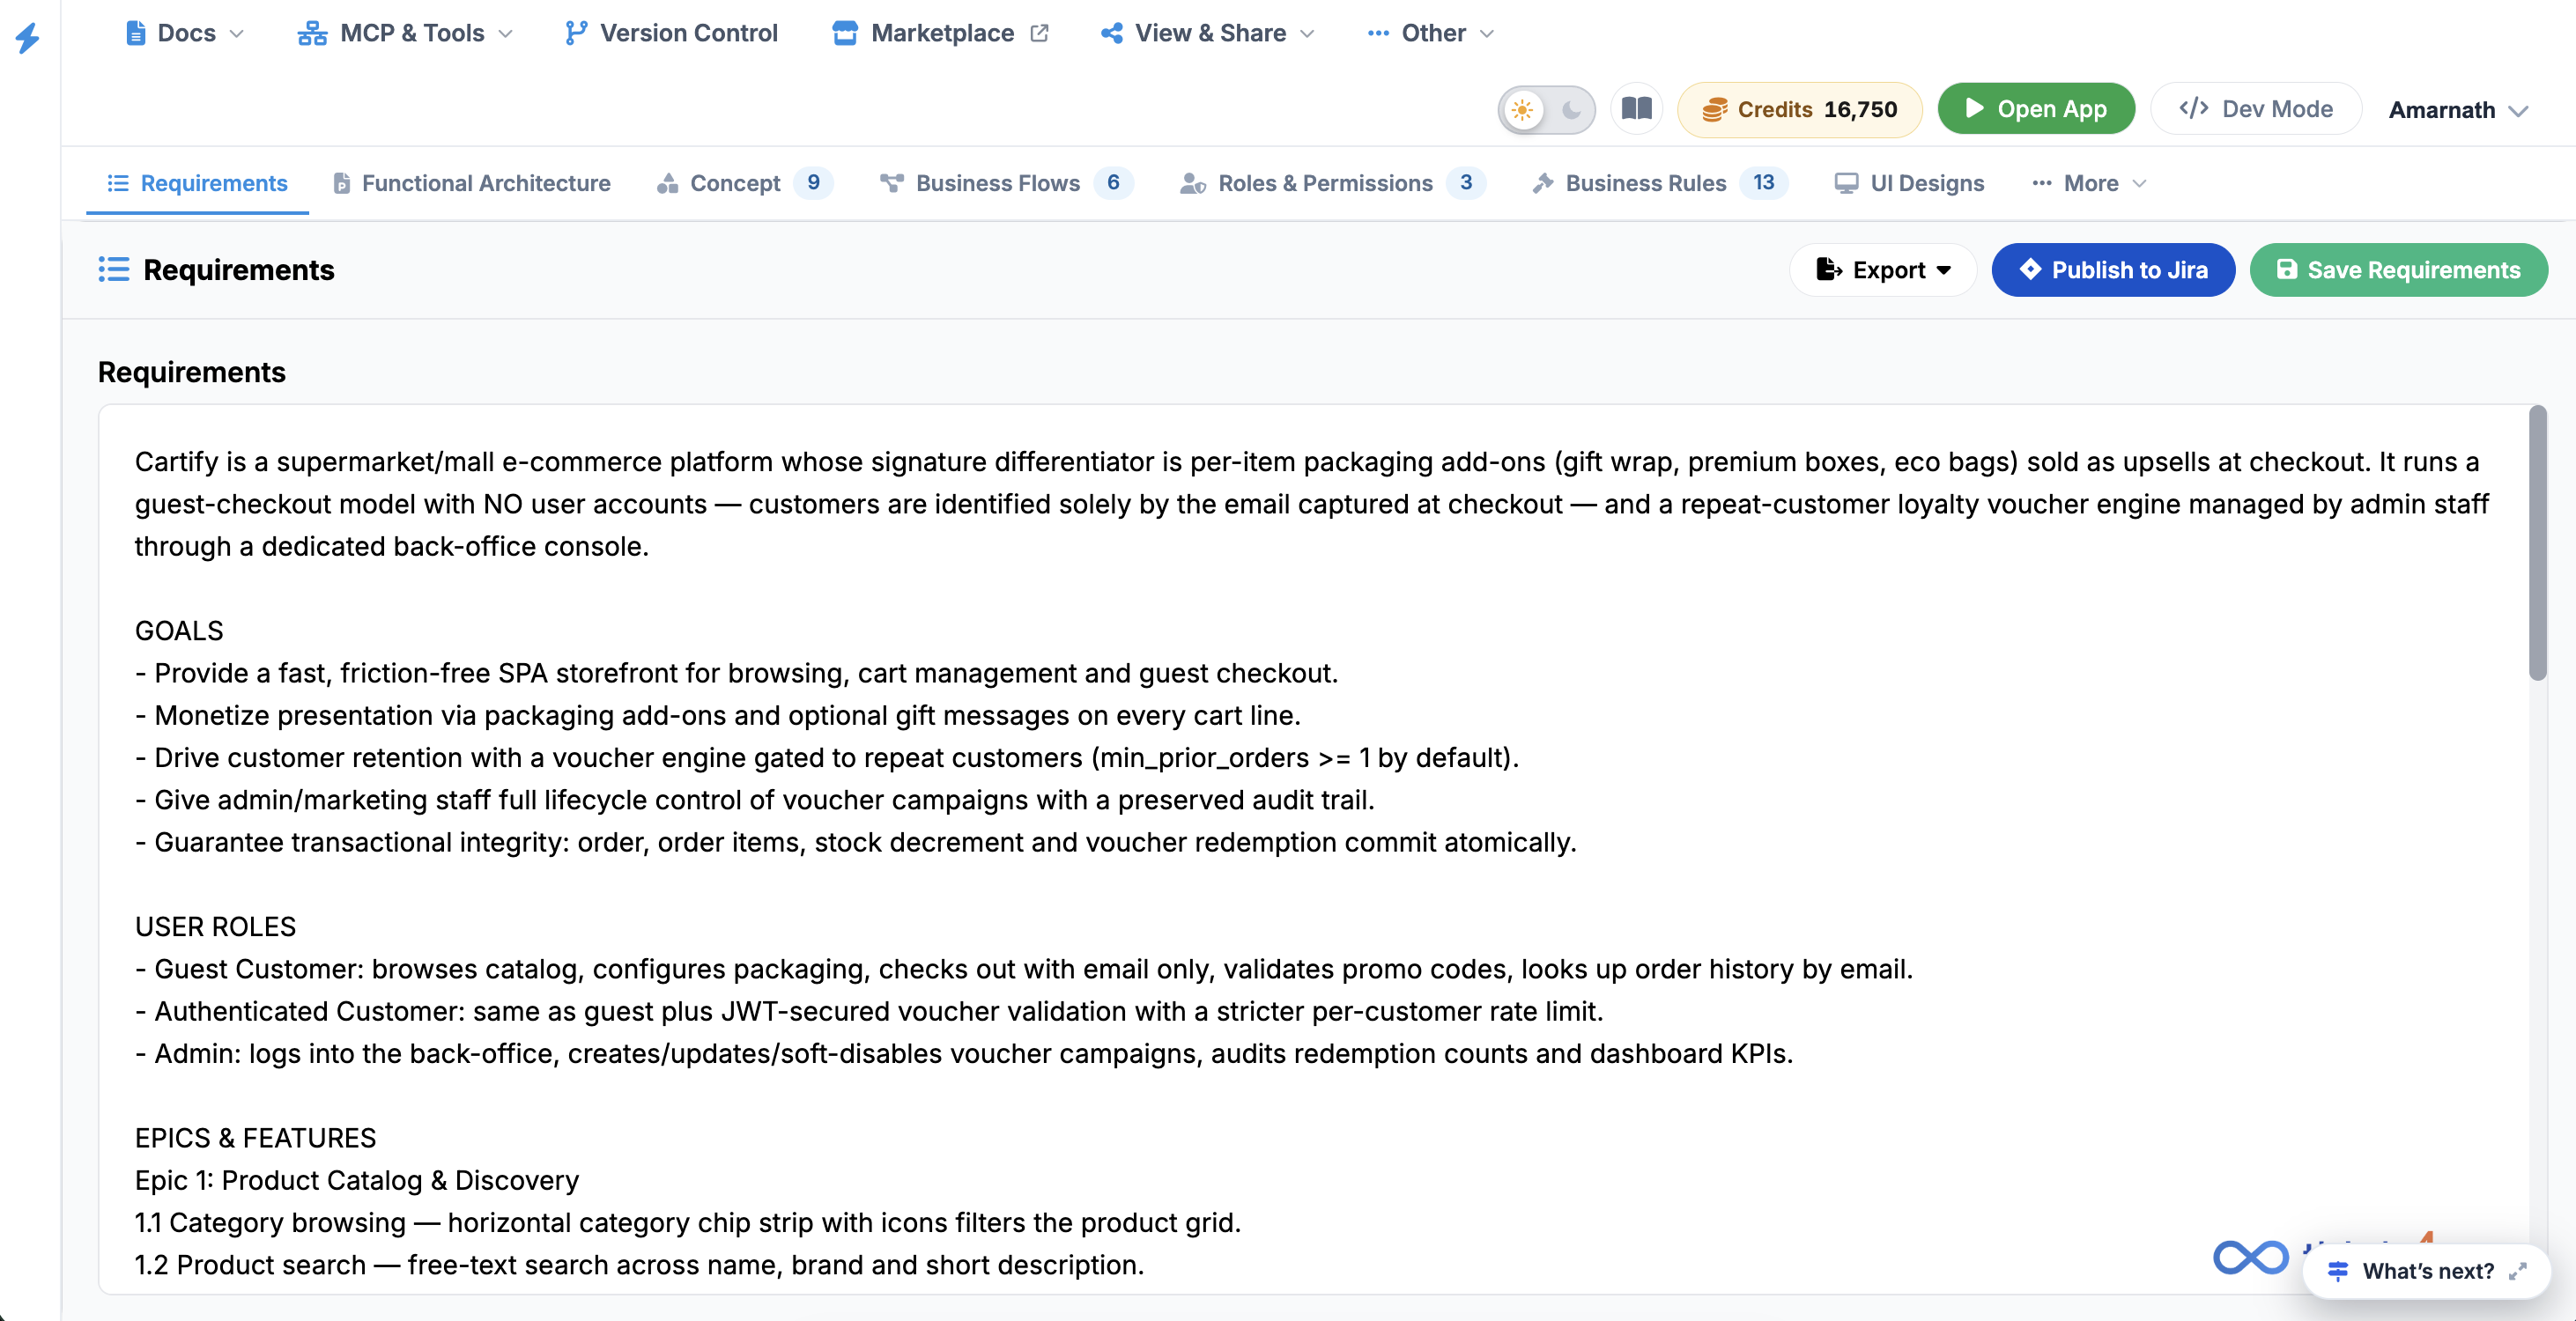Open the Other dropdown menu
Viewport: 2576px width, 1321px height.
click(x=1430, y=33)
